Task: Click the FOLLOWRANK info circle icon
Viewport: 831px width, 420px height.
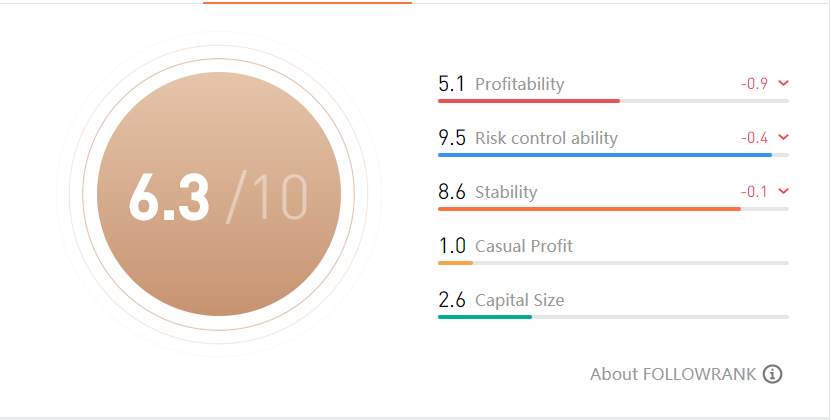Action: click(x=772, y=374)
